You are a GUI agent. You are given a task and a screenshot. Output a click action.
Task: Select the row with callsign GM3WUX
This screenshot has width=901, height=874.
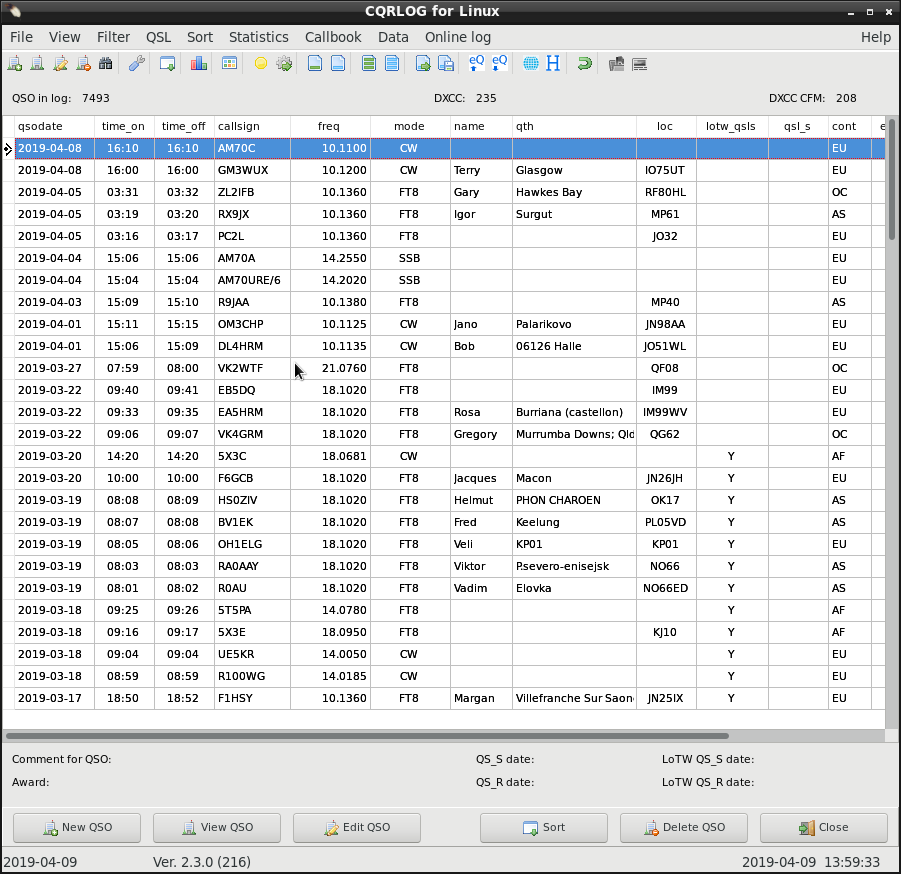click(x=449, y=170)
